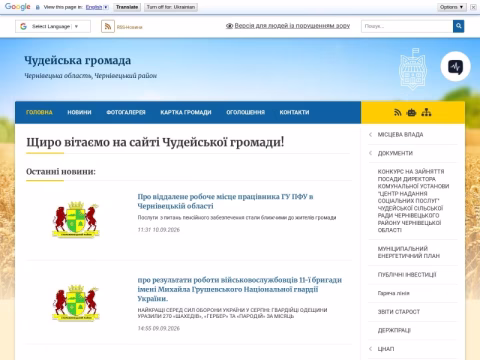Open the visually impaired version link
This screenshot has height=360, width=480.
[x=288, y=26]
